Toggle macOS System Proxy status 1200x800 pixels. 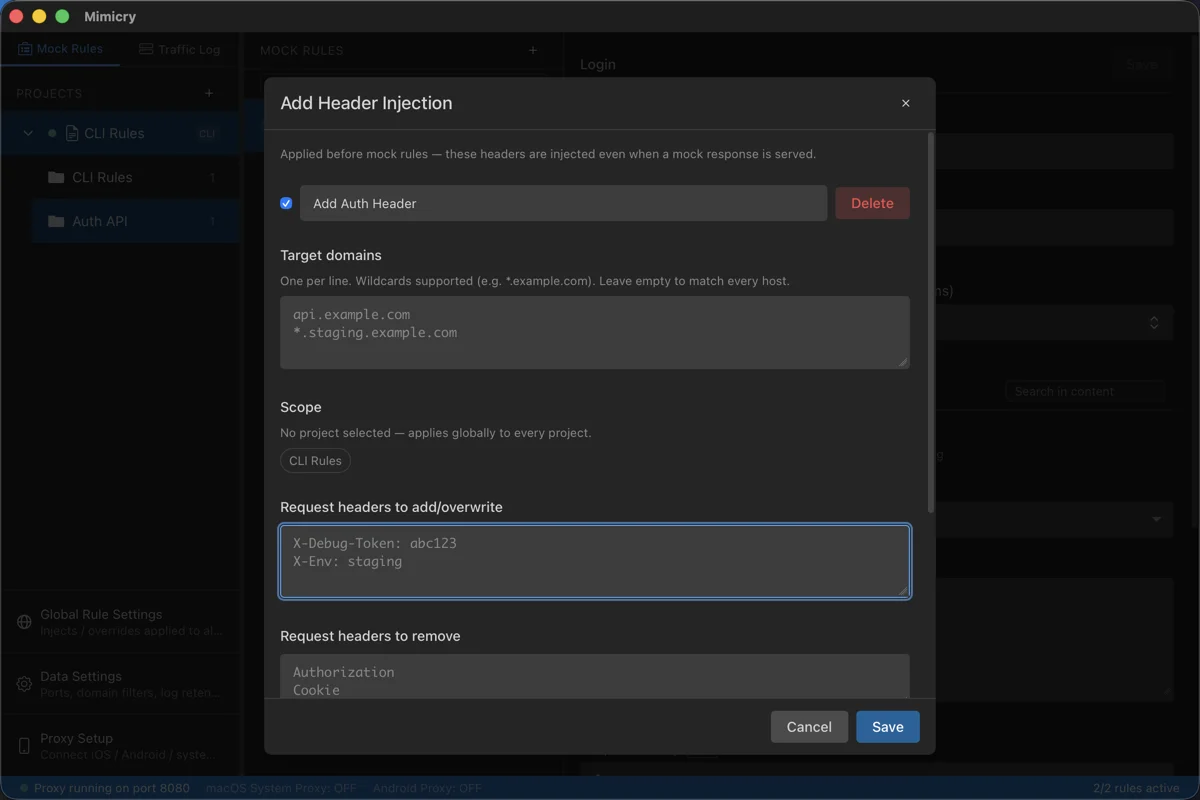point(281,788)
